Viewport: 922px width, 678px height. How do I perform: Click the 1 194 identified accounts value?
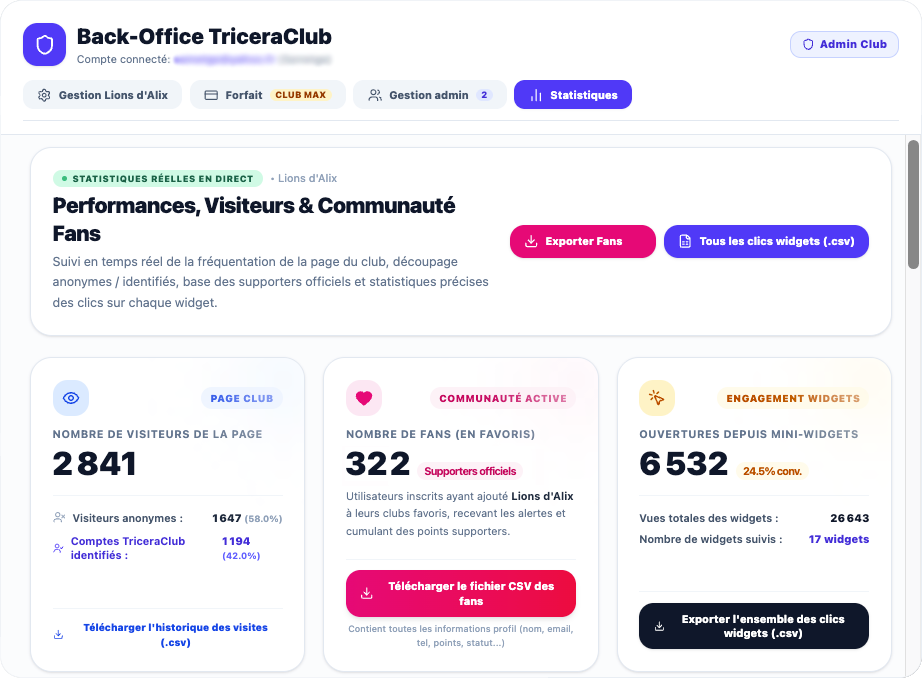click(x=236, y=541)
